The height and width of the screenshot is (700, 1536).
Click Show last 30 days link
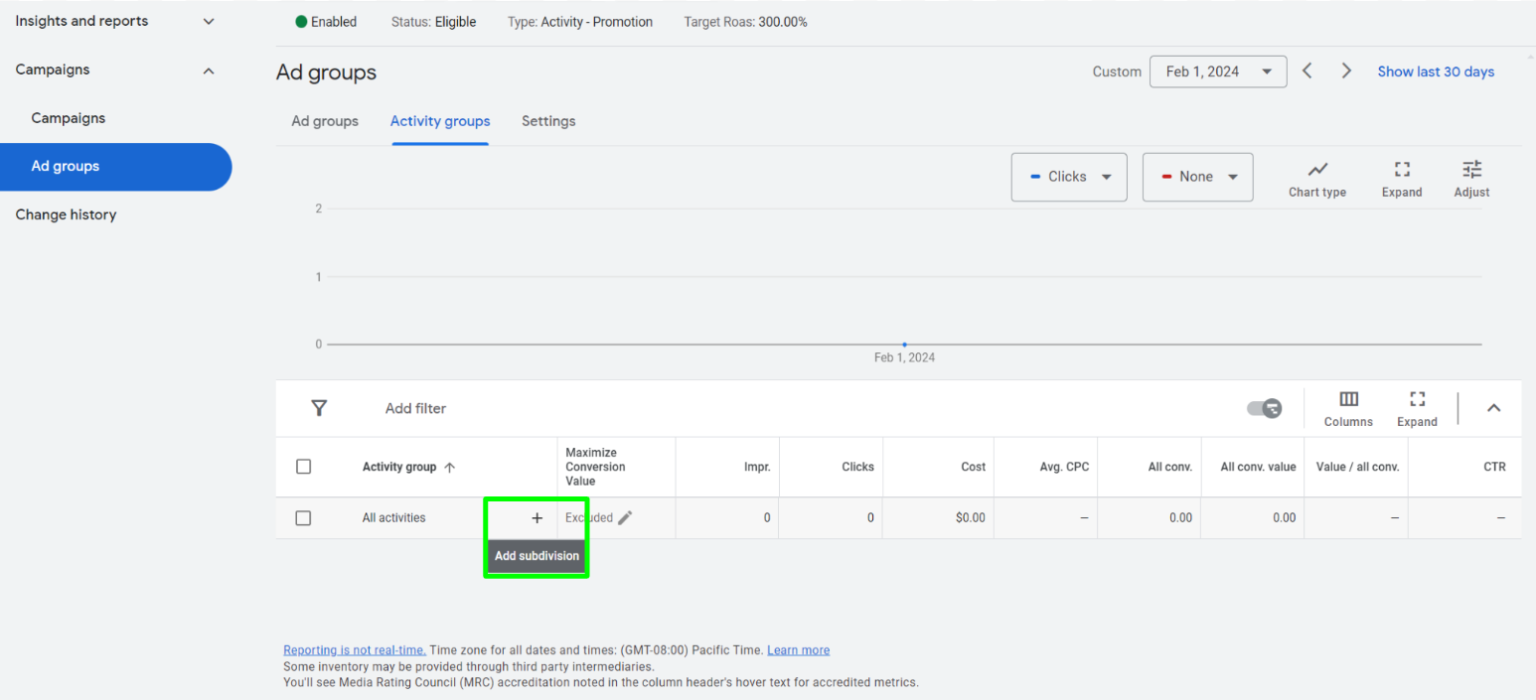click(1435, 72)
